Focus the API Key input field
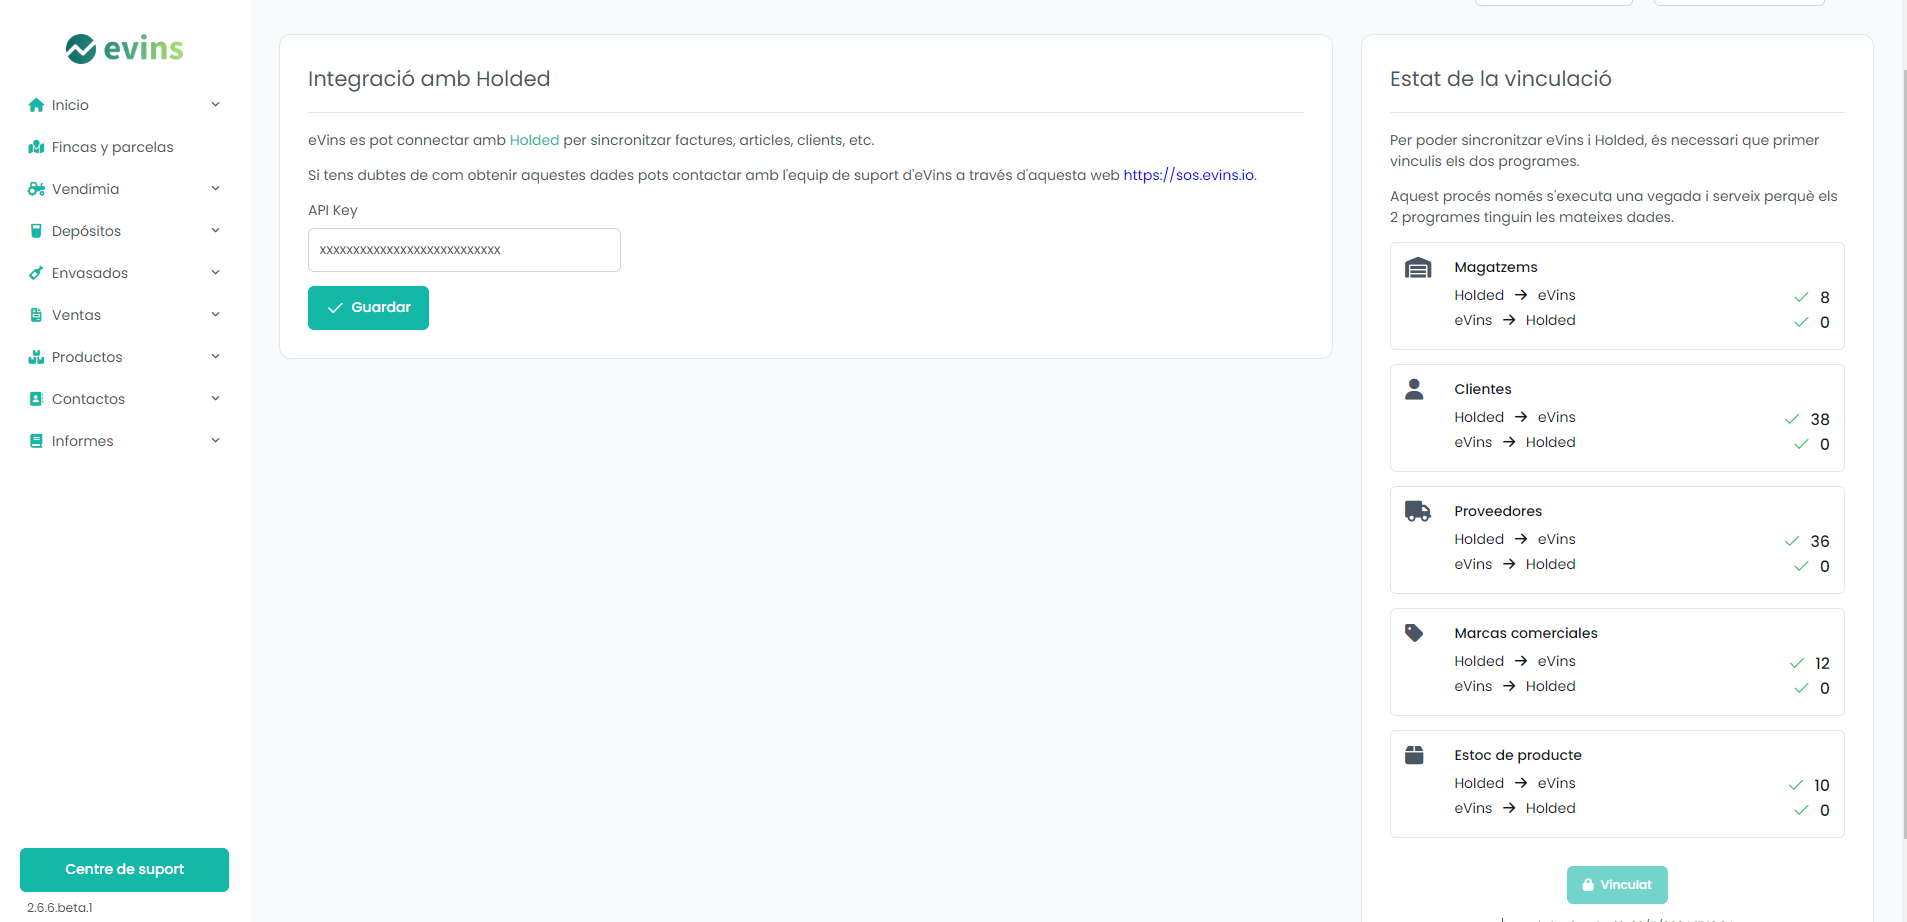This screenshot has height=922, width=1907. coord(464,250)
